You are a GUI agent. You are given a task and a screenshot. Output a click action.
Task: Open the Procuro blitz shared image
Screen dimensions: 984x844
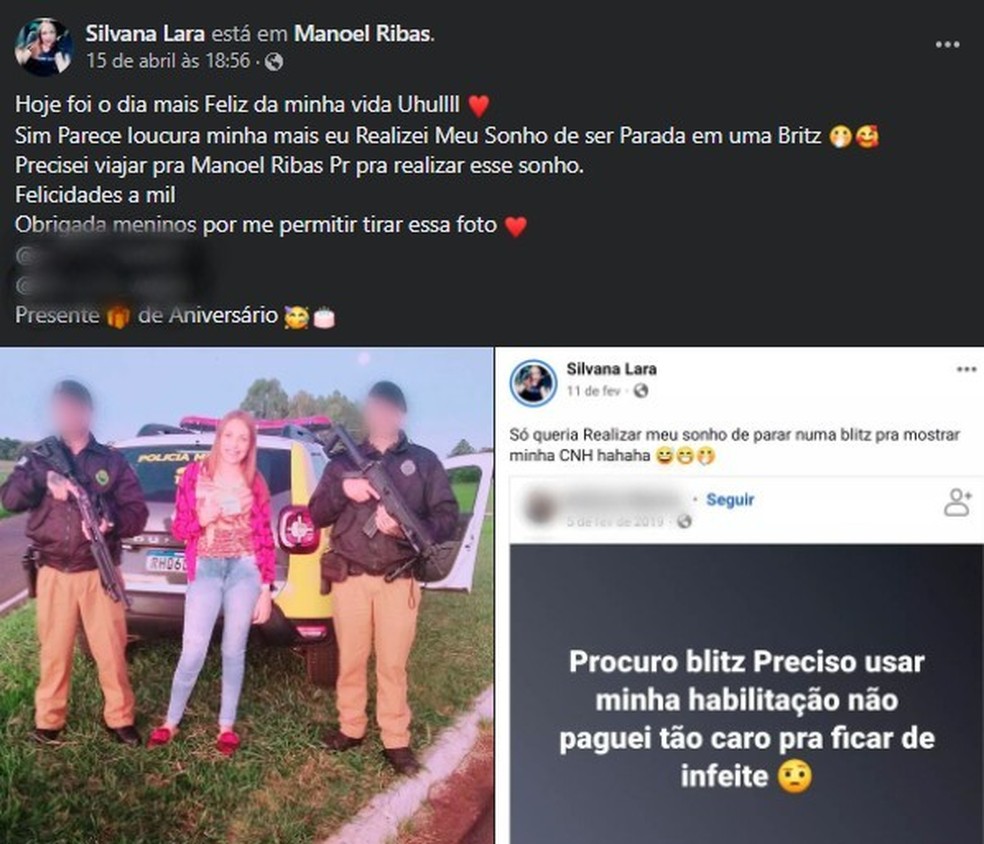coord(746,694)
